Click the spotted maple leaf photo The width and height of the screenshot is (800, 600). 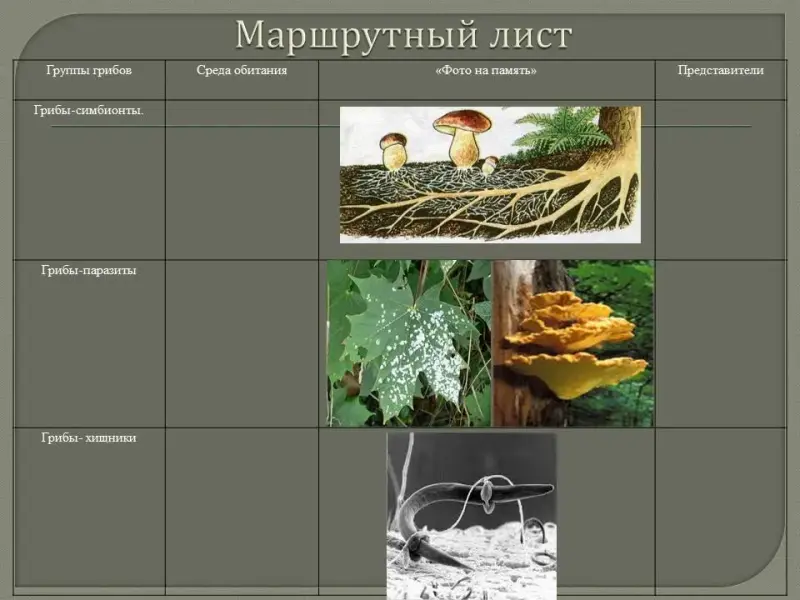(x=408, y=343)
